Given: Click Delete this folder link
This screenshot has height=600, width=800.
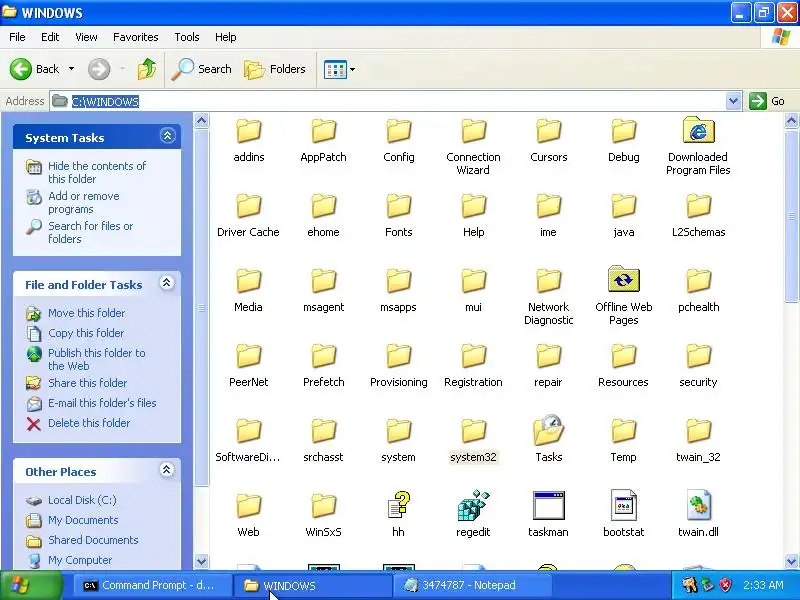Looking at the screenshot, I should click(89, 423).
